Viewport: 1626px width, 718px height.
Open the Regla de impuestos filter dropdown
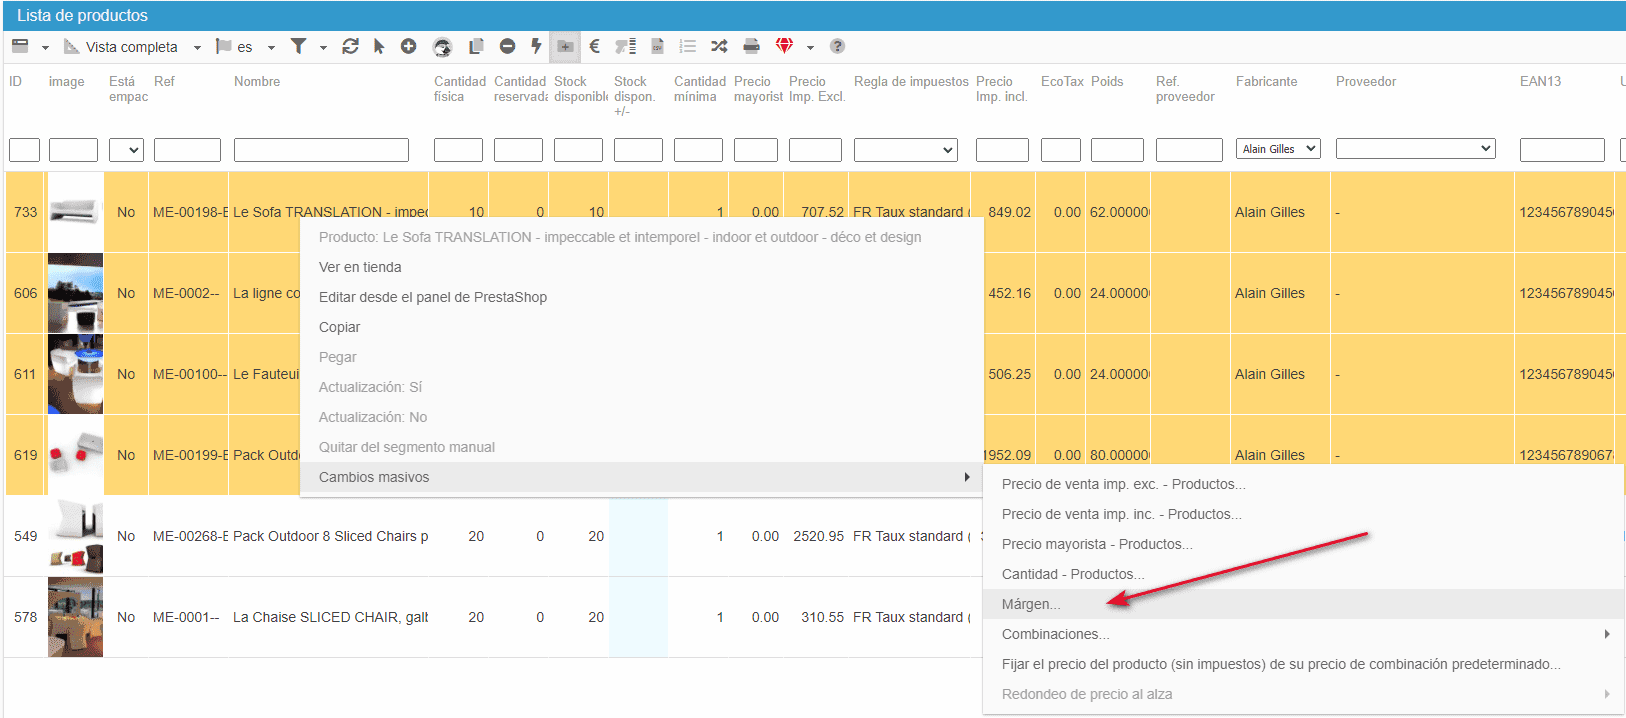coord(905,150)
